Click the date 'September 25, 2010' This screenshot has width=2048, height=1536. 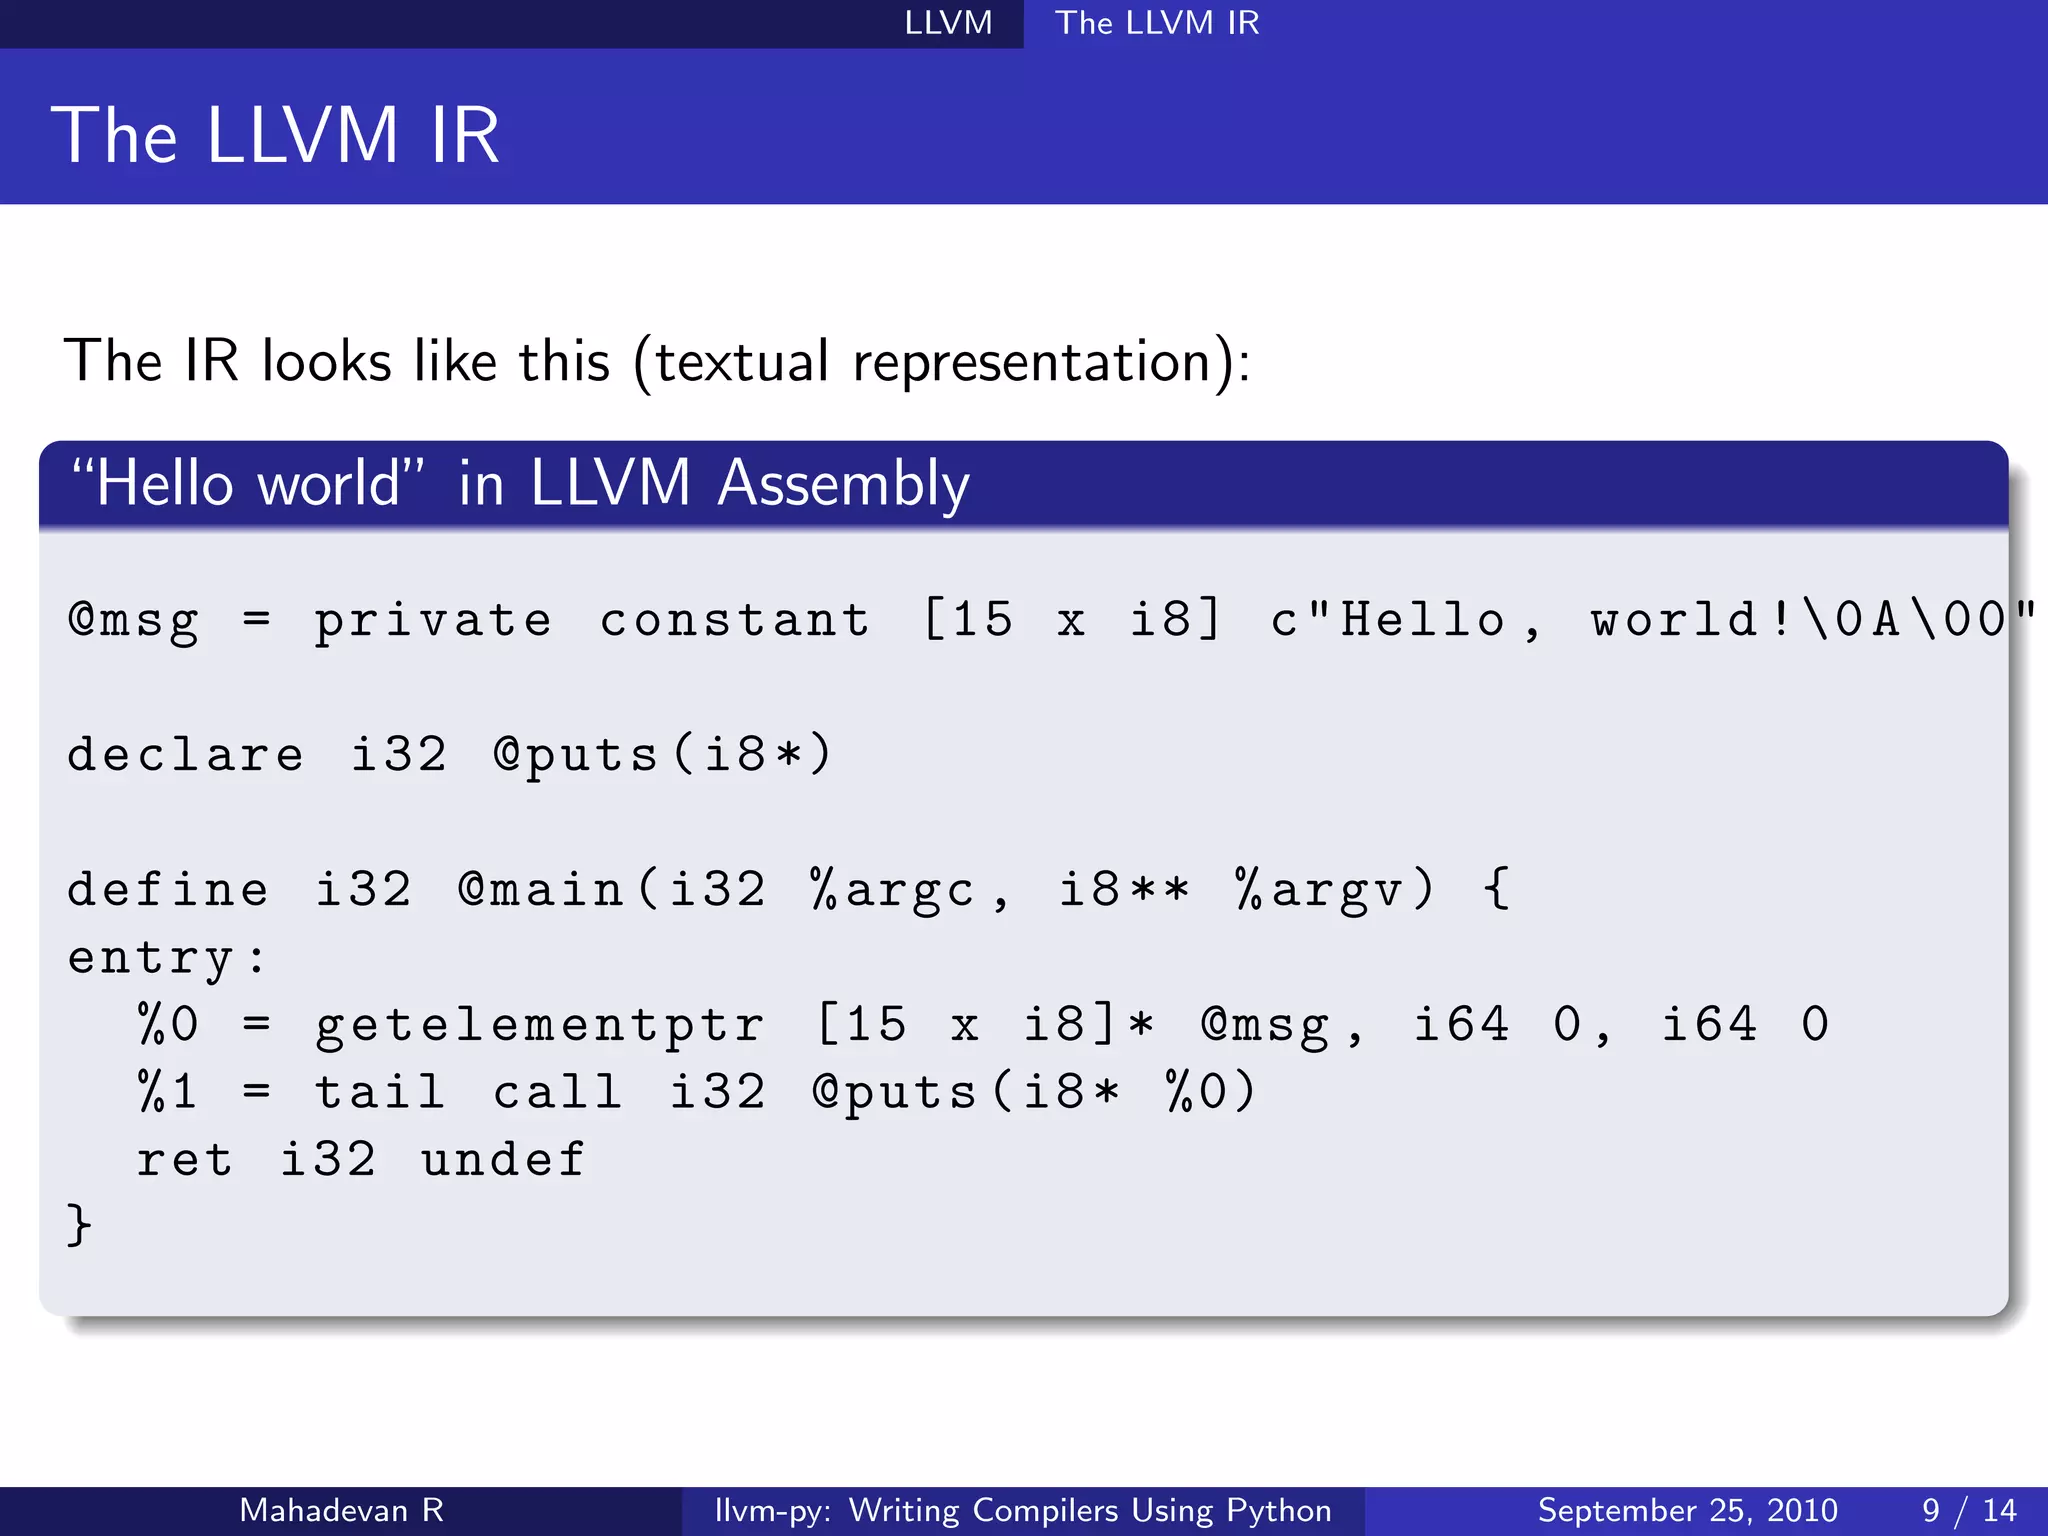1688,1510
